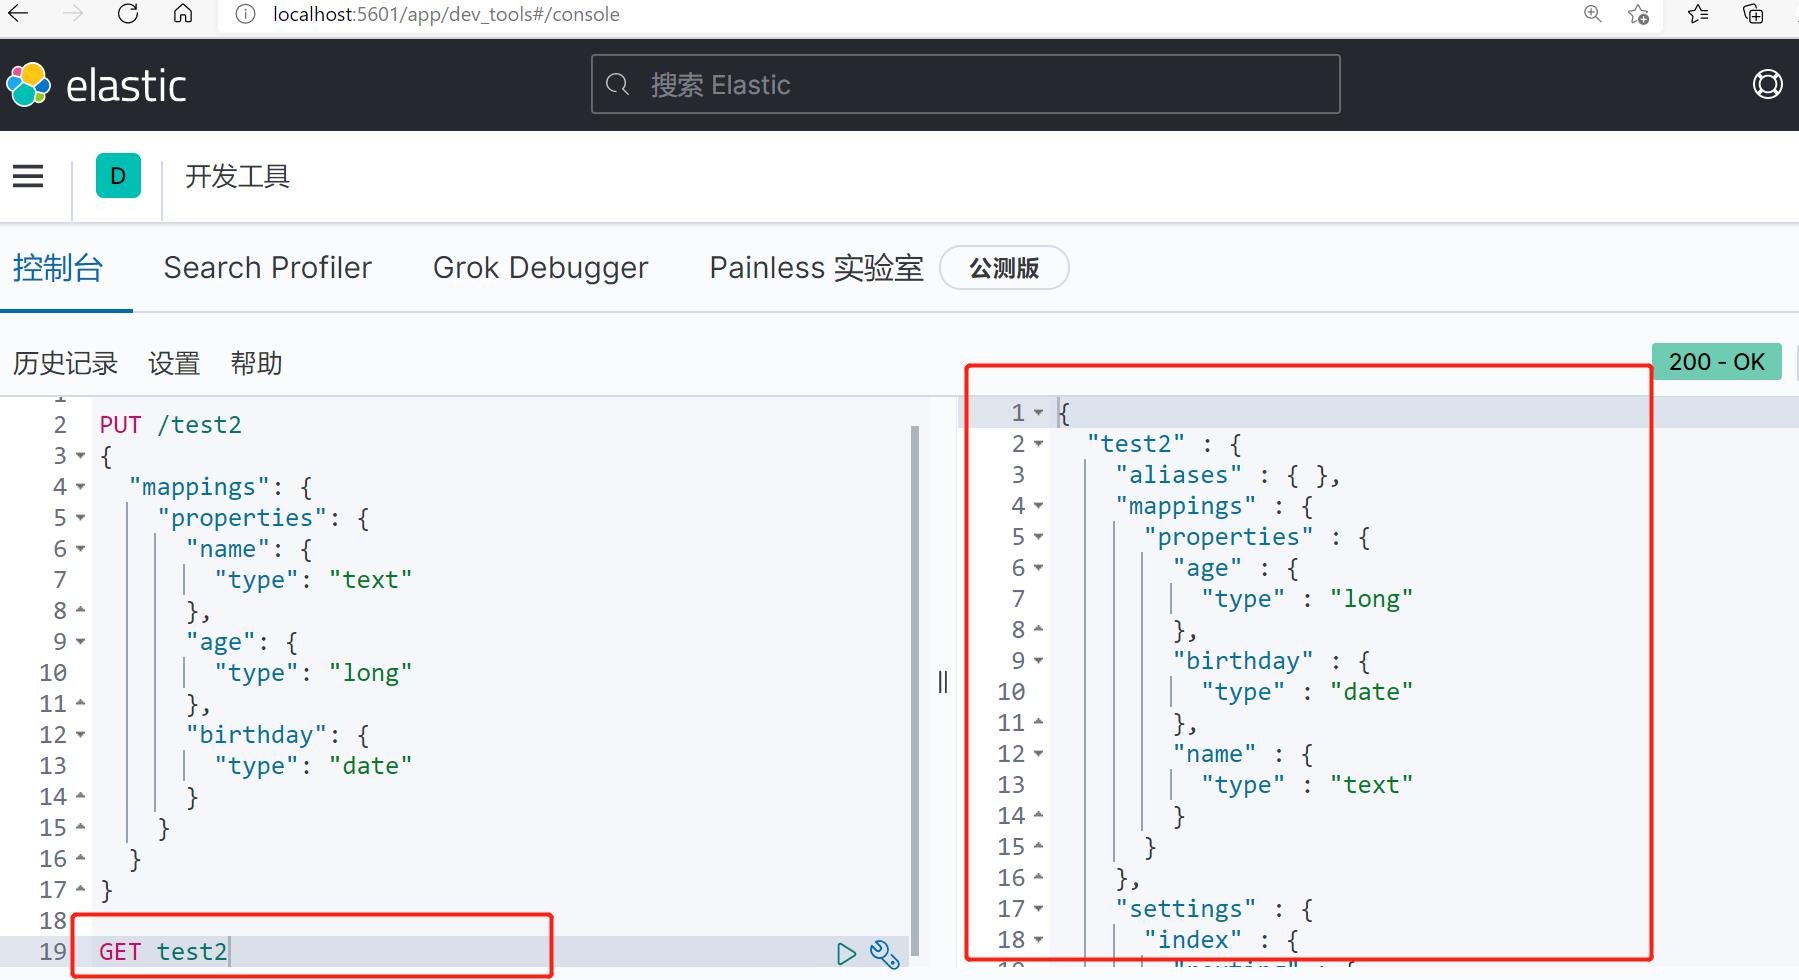Image resolution: width=1799 pixels, height=980 pixels.
Task: Open the wrench actions menu for request
Action: point(884,954)
